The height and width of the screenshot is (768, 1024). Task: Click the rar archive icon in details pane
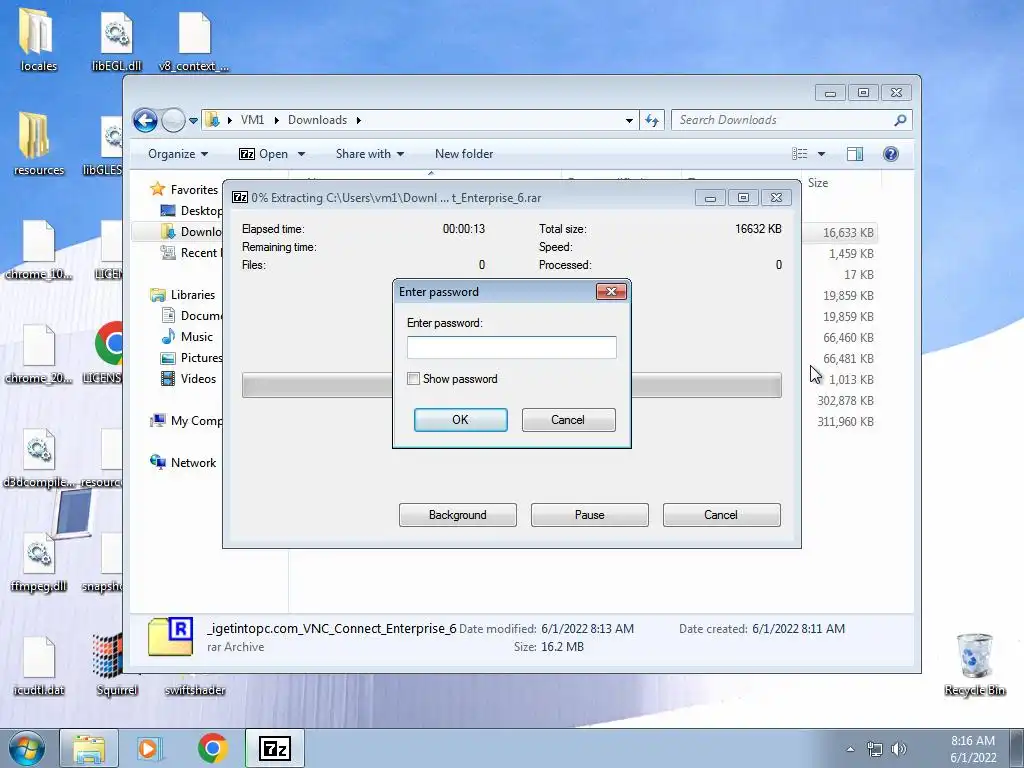point(170,637)
